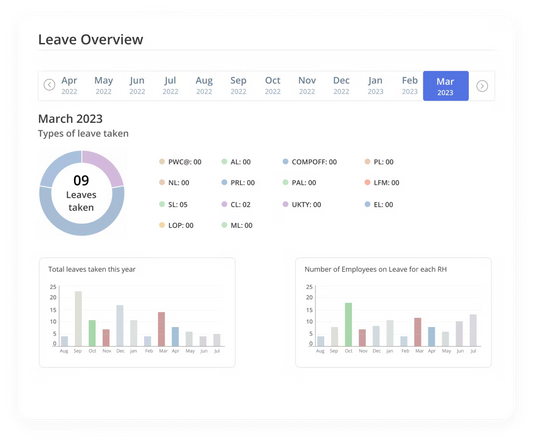Click the Dec bar in Total leaves chart
533x443 pixels.
(x=120, y=326)
